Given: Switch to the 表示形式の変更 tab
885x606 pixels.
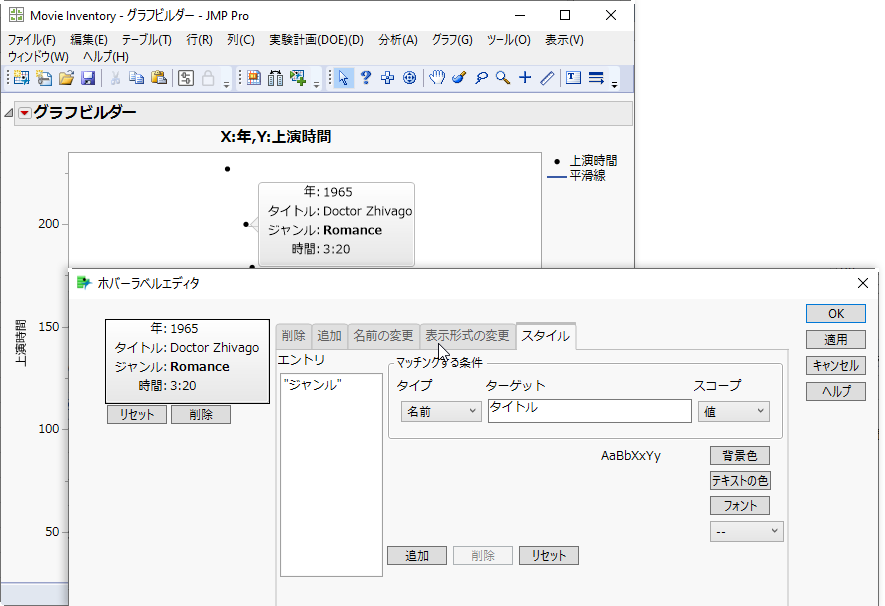Looking at the screenshot, I should [467, 336].
